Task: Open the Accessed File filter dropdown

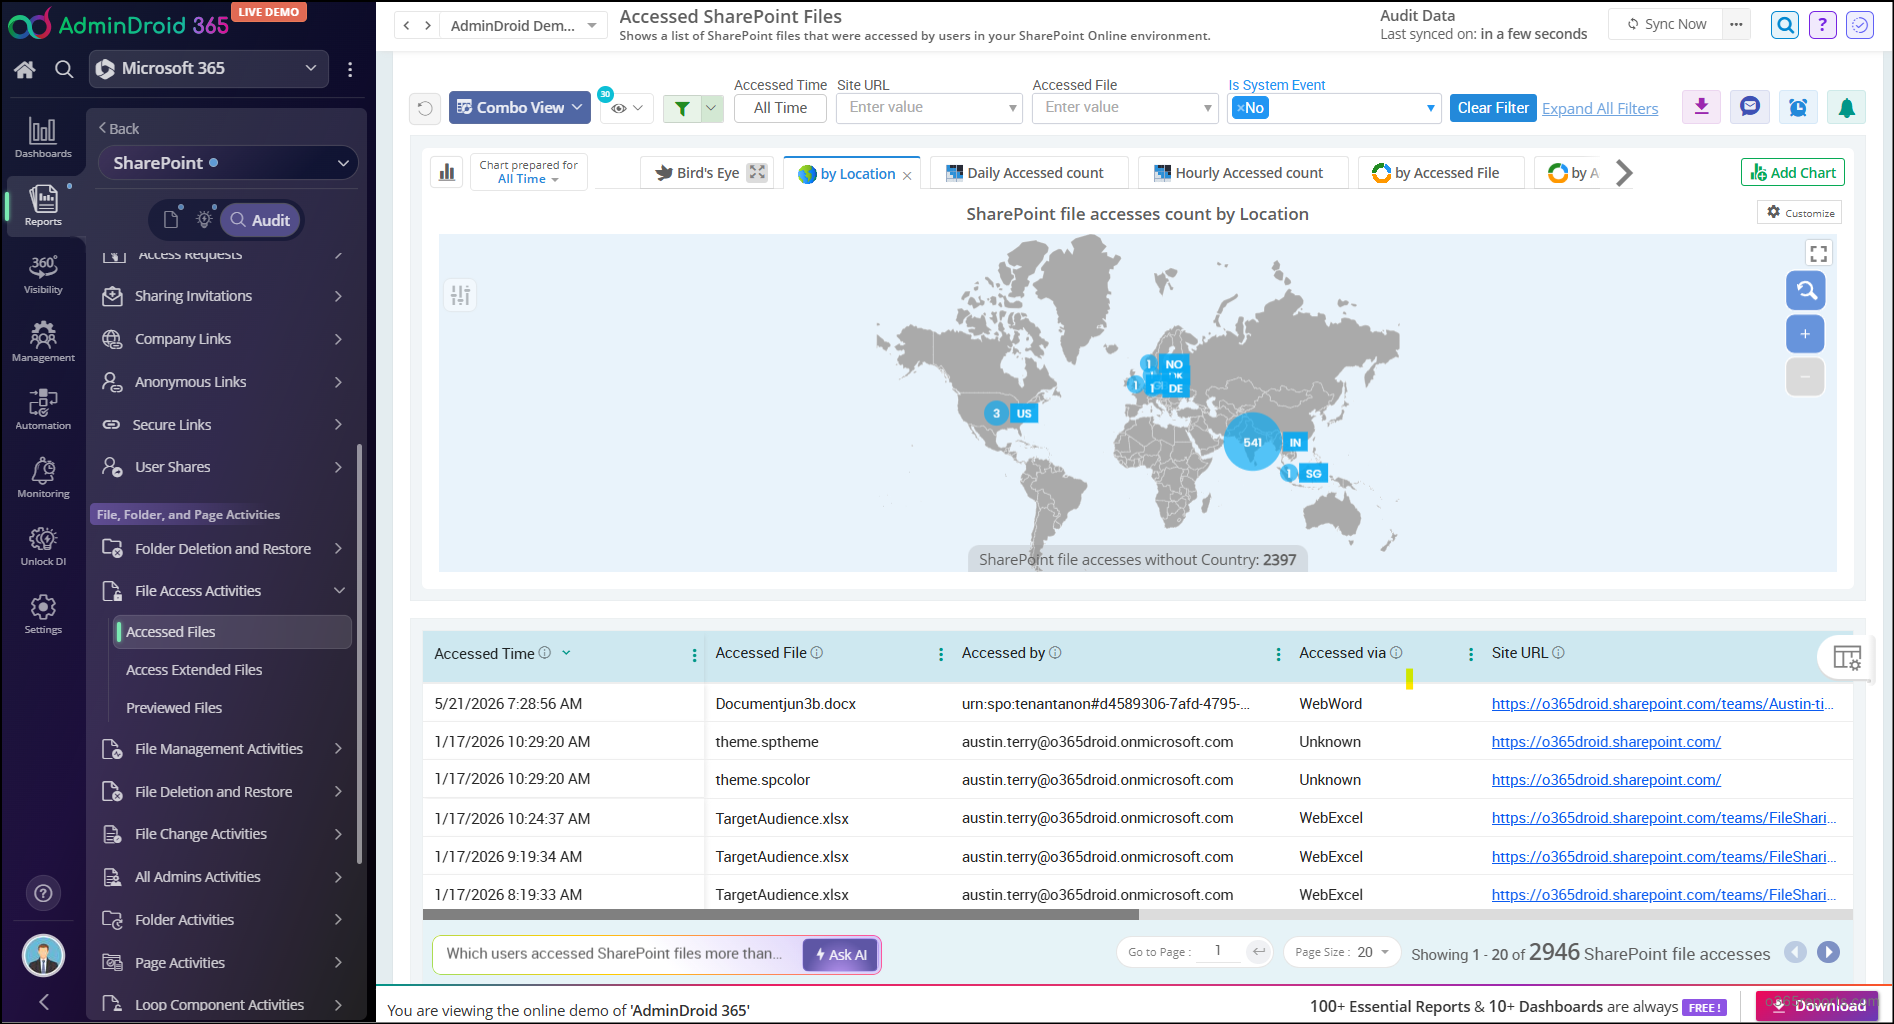Action: 1125,108
